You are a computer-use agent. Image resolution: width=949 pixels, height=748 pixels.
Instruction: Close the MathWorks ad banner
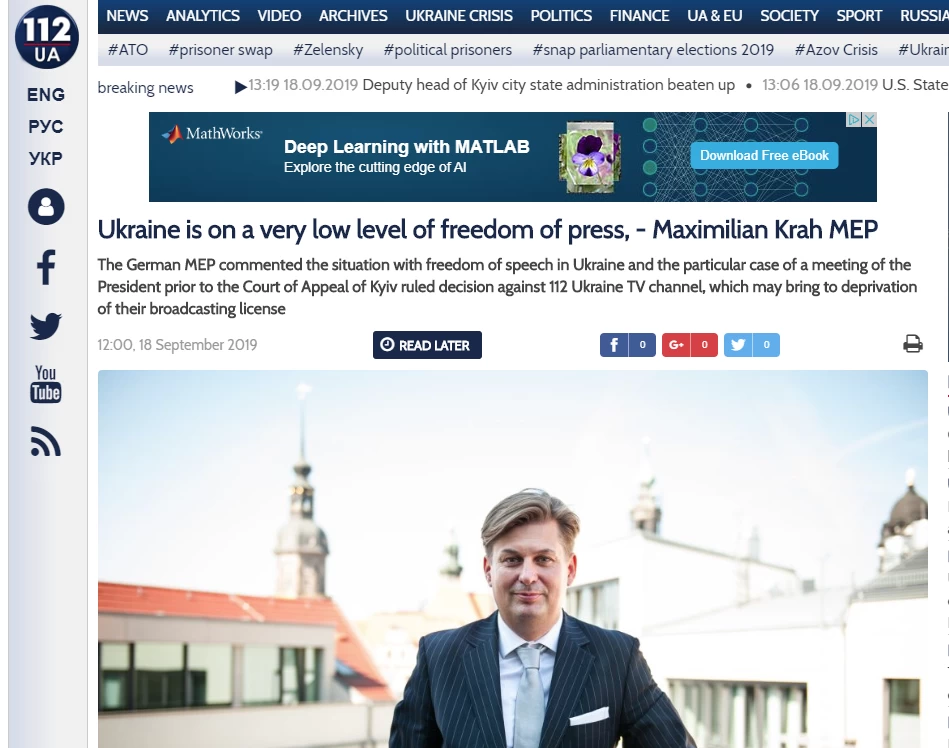(x=869, y=119)
